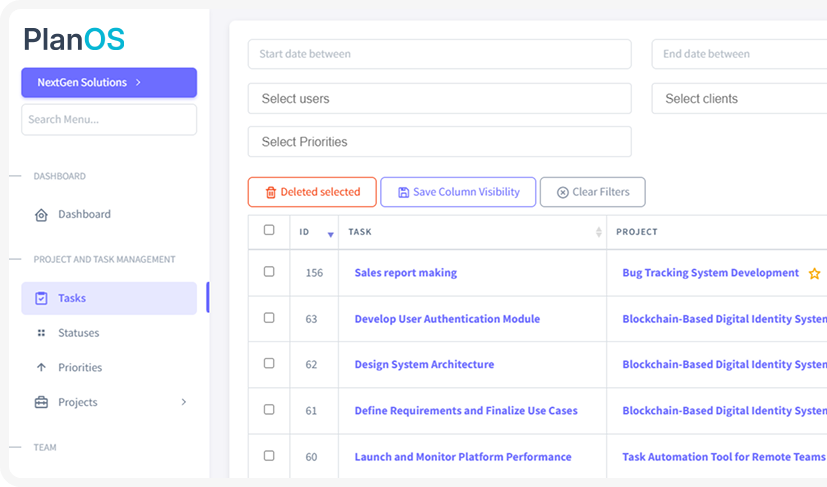
Task: Select the checkbox for task 62
Action: 269,364
